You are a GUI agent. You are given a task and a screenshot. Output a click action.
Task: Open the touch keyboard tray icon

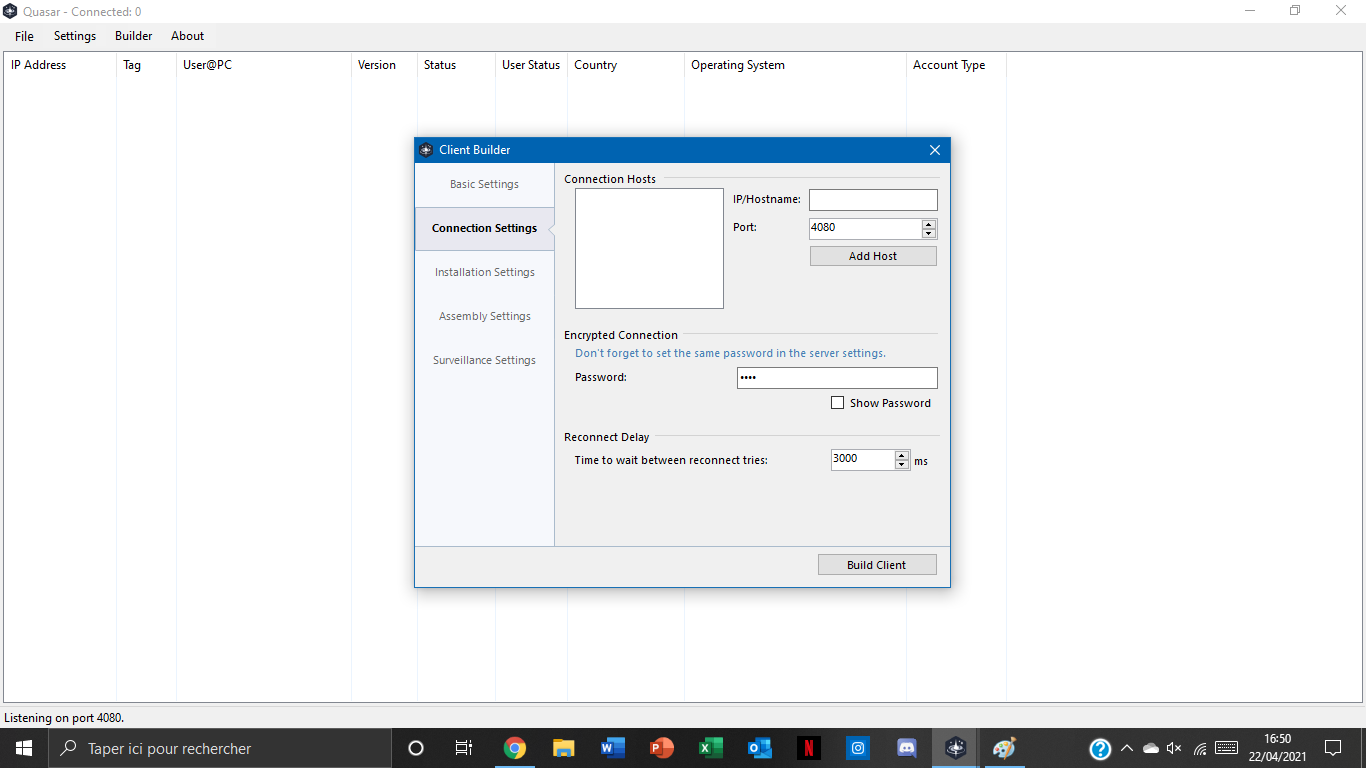pyautogui.click(x=1227, y=748)
